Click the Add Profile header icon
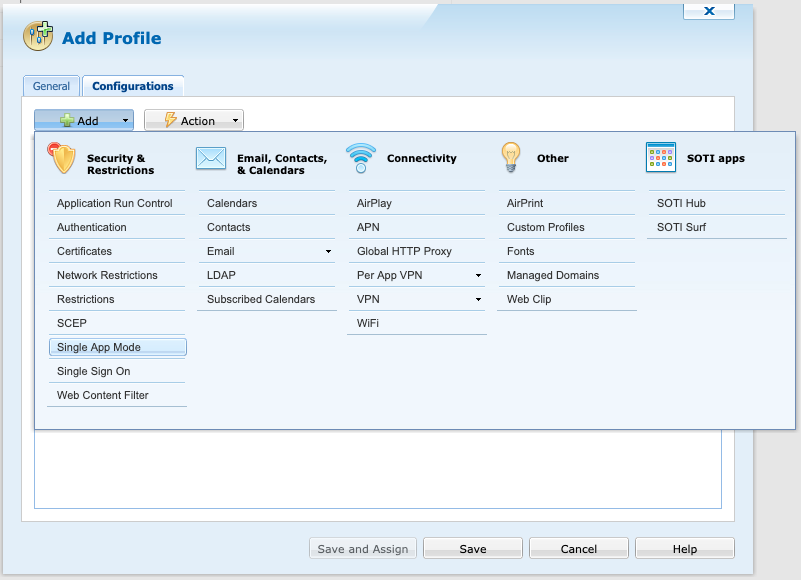 [x=38, y=37]
